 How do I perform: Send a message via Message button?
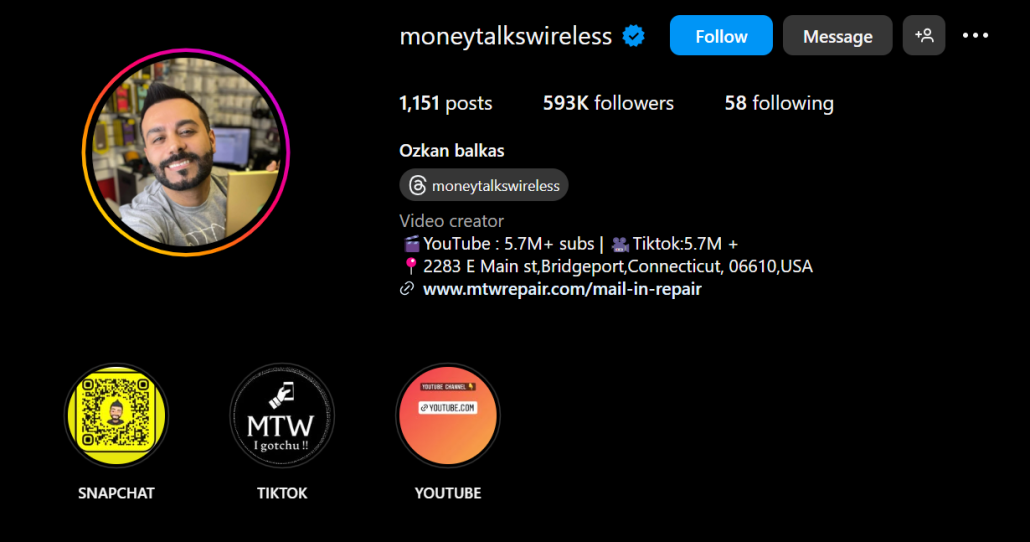coord(838,35)
